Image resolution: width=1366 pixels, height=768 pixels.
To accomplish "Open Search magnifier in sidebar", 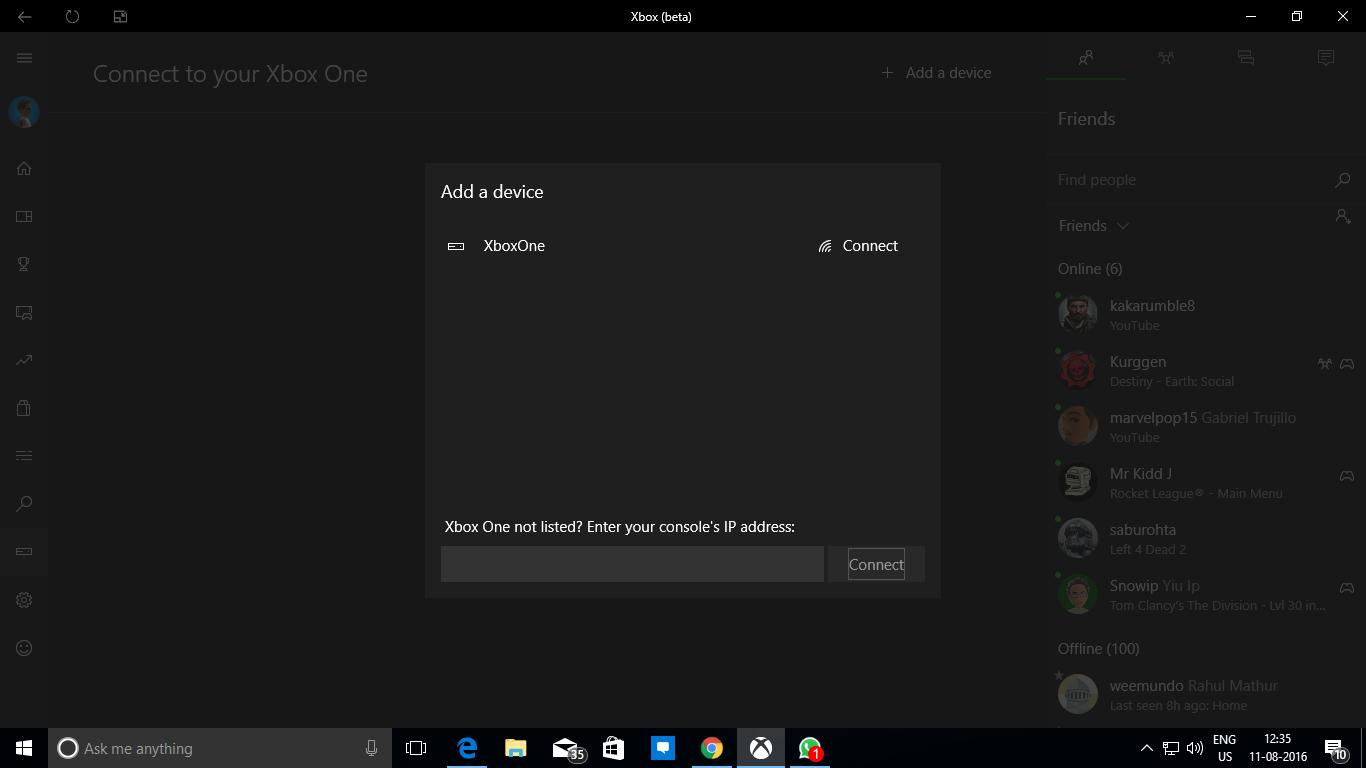I will [24, 504].
